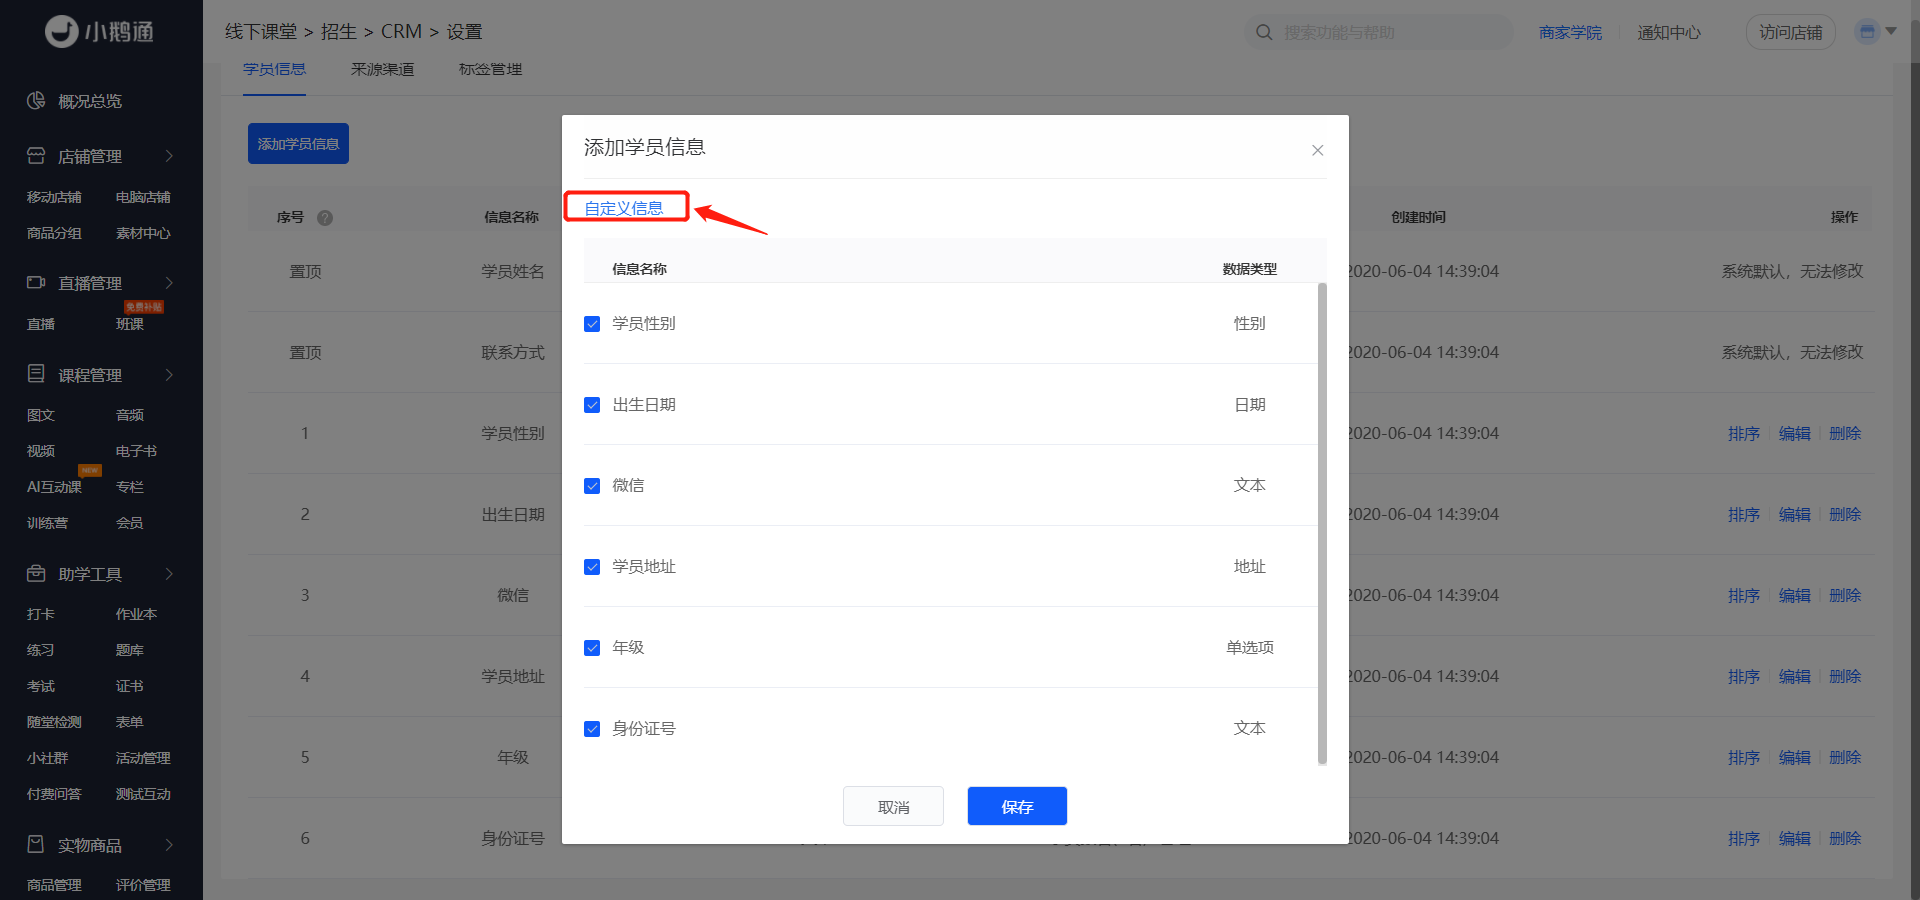Screen dimensions: 1920x900
Task: Click 编辑 for 出生日期 row
Action: [1795, 514]
